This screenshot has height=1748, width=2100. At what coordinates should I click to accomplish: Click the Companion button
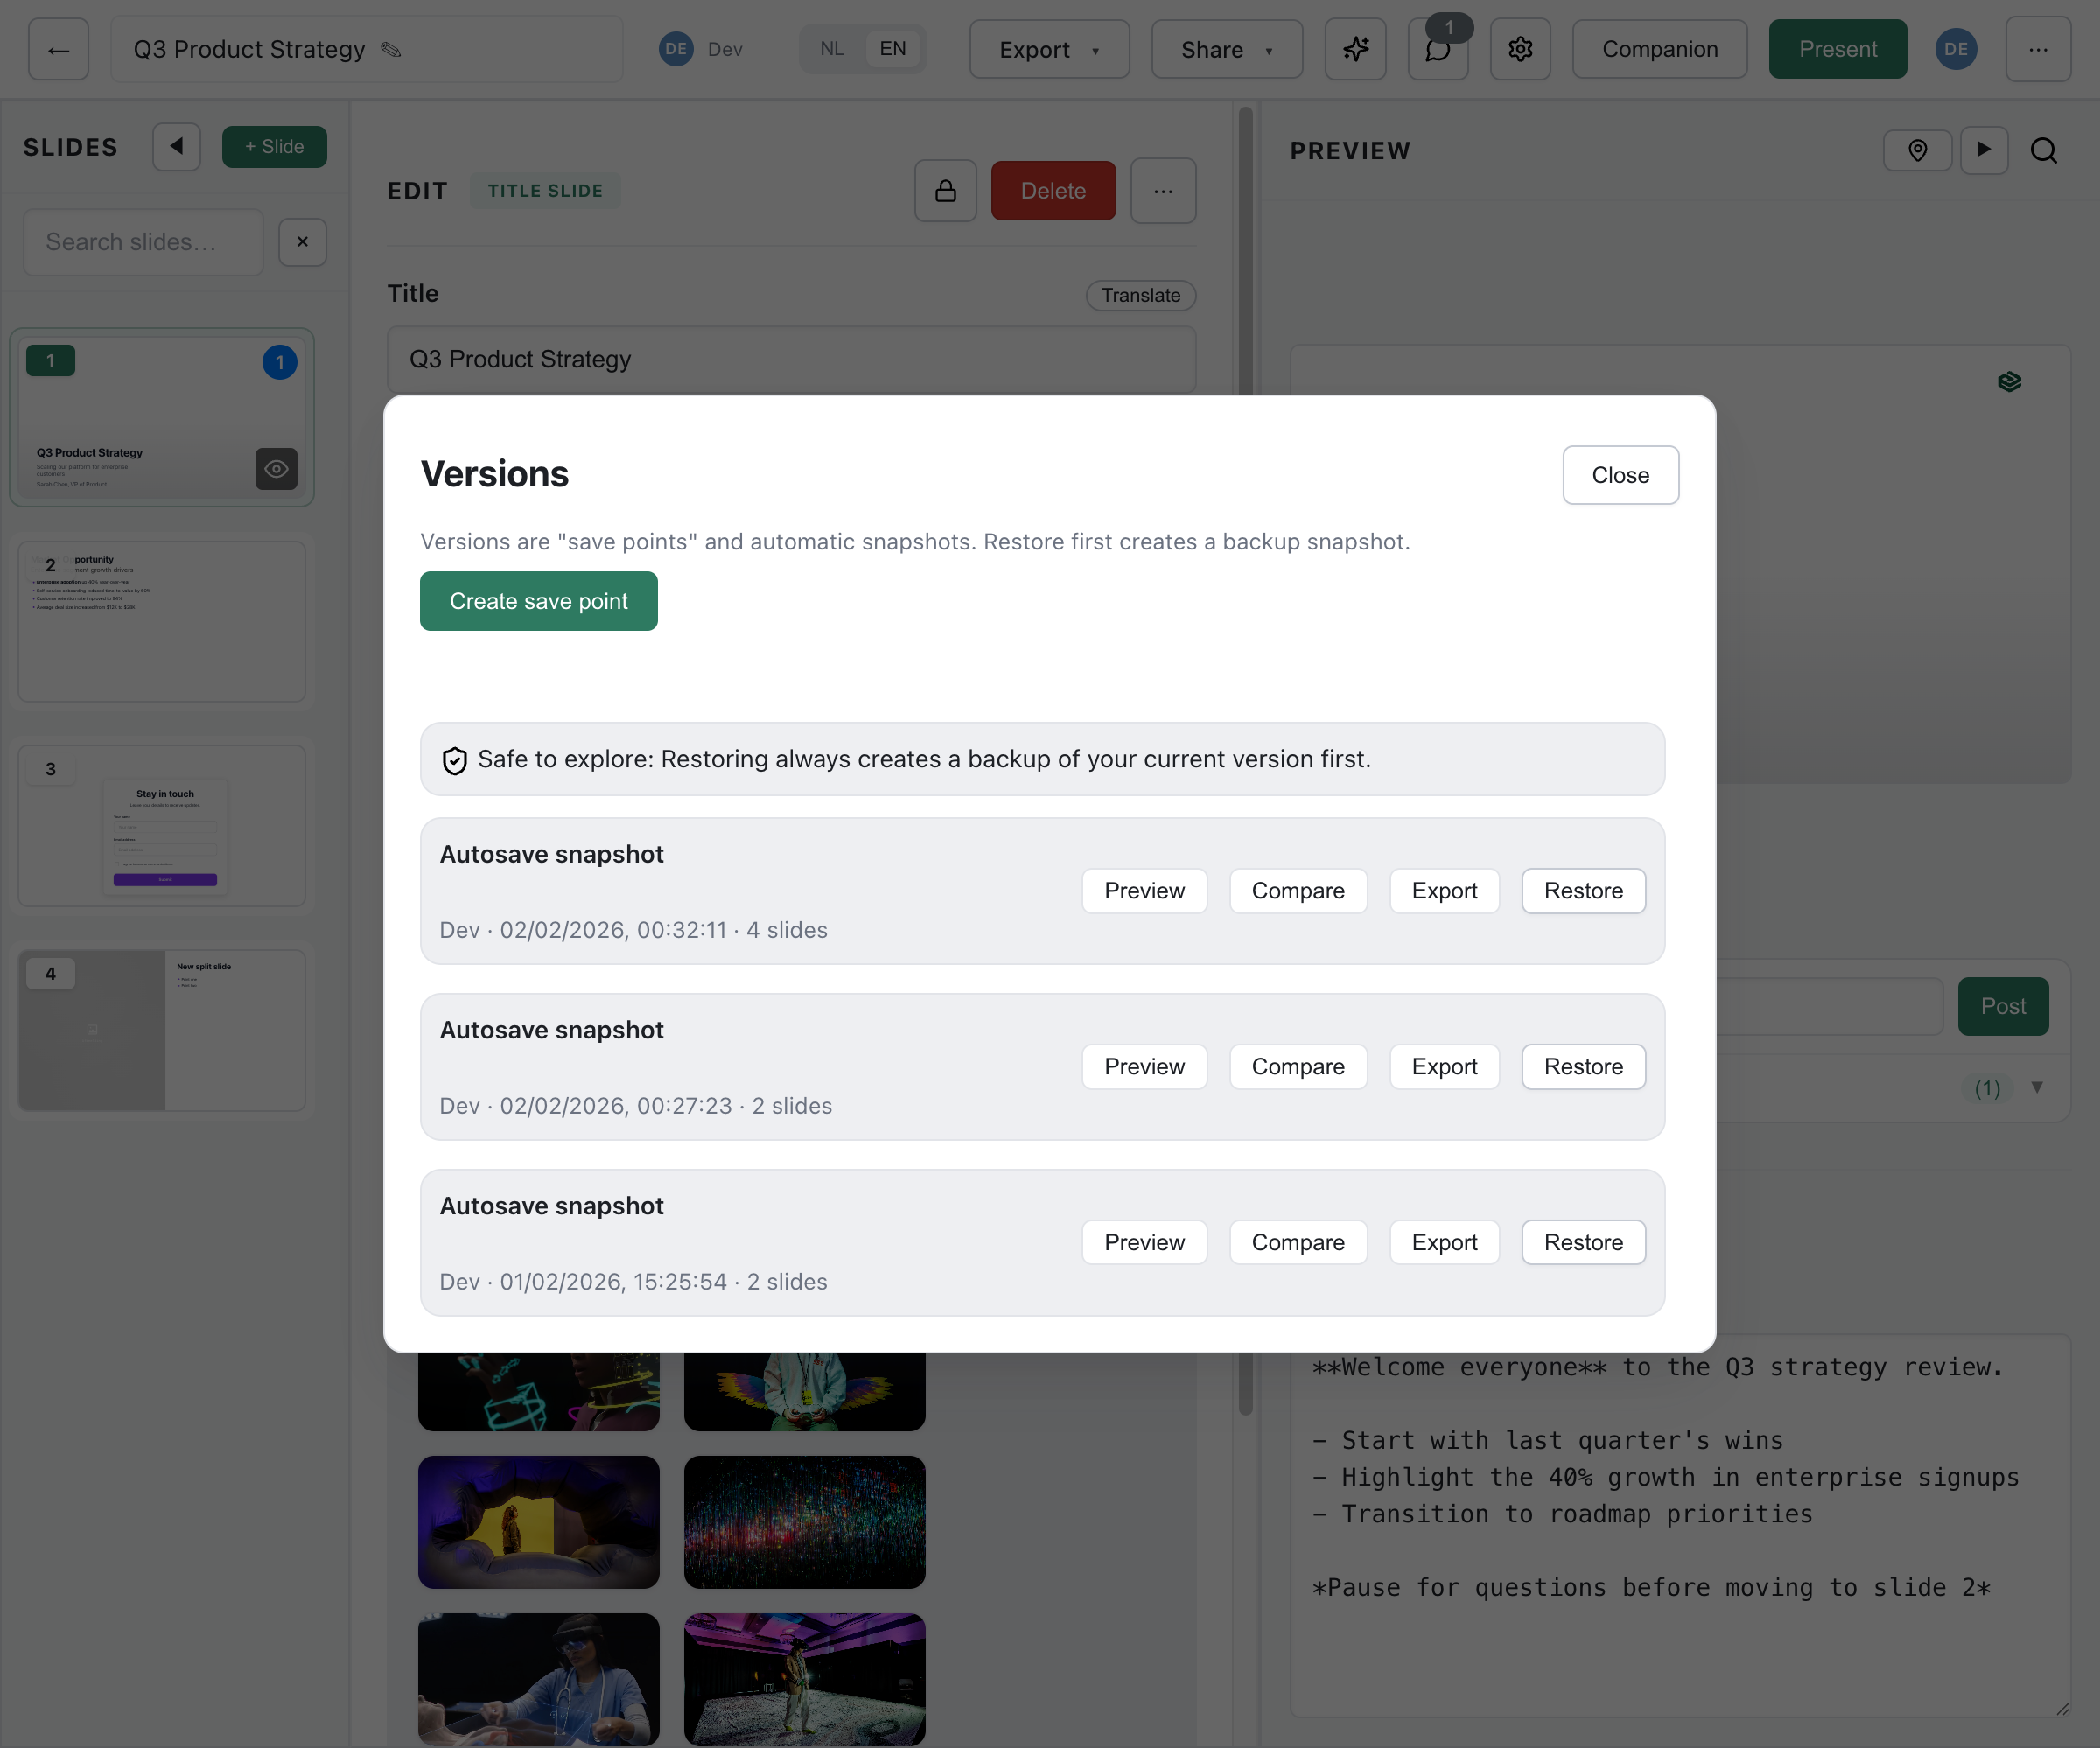1660,49
